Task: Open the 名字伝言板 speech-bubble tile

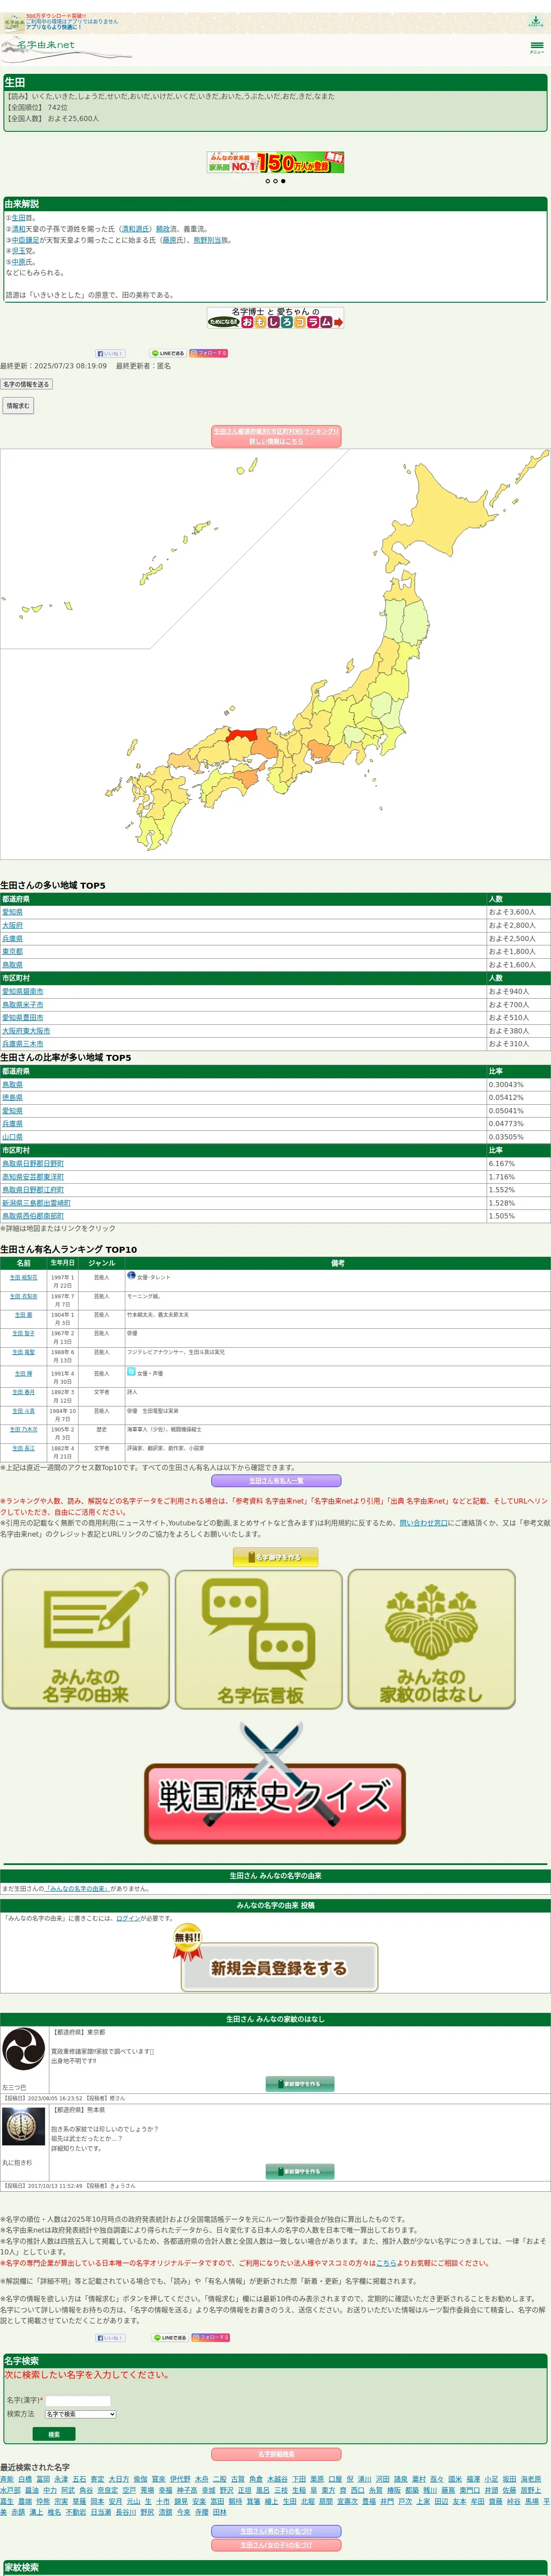Action: (x=259, y=1639)
